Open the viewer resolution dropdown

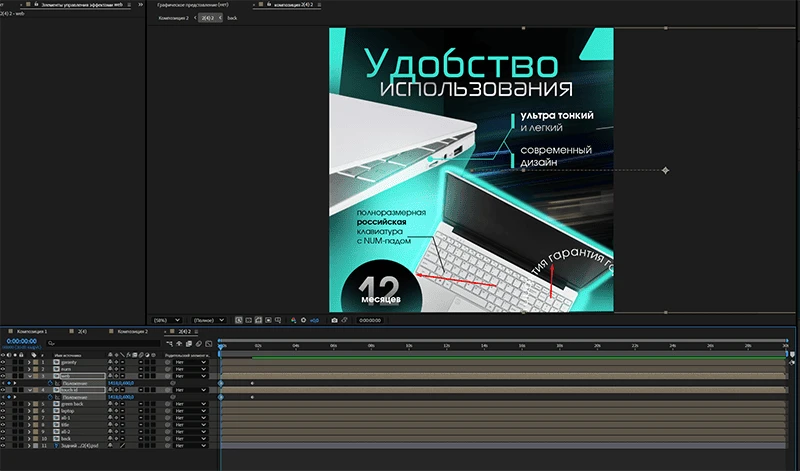209,320
